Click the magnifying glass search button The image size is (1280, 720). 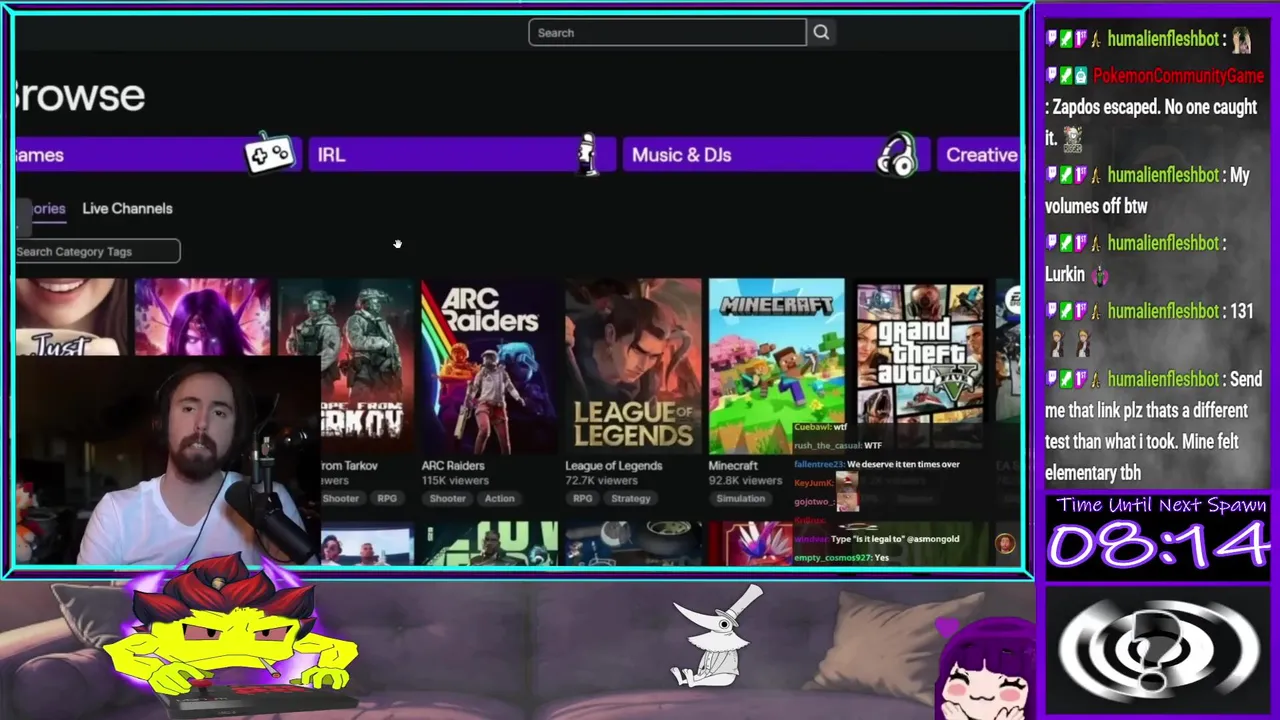821,33
